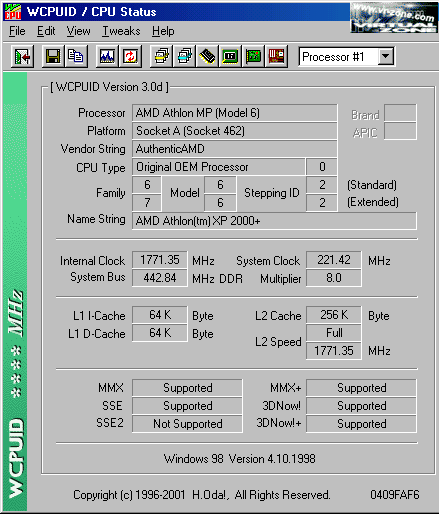Click the green chipset chip icon
Viewport: 439px width, 514px height.
pos(230,57)
